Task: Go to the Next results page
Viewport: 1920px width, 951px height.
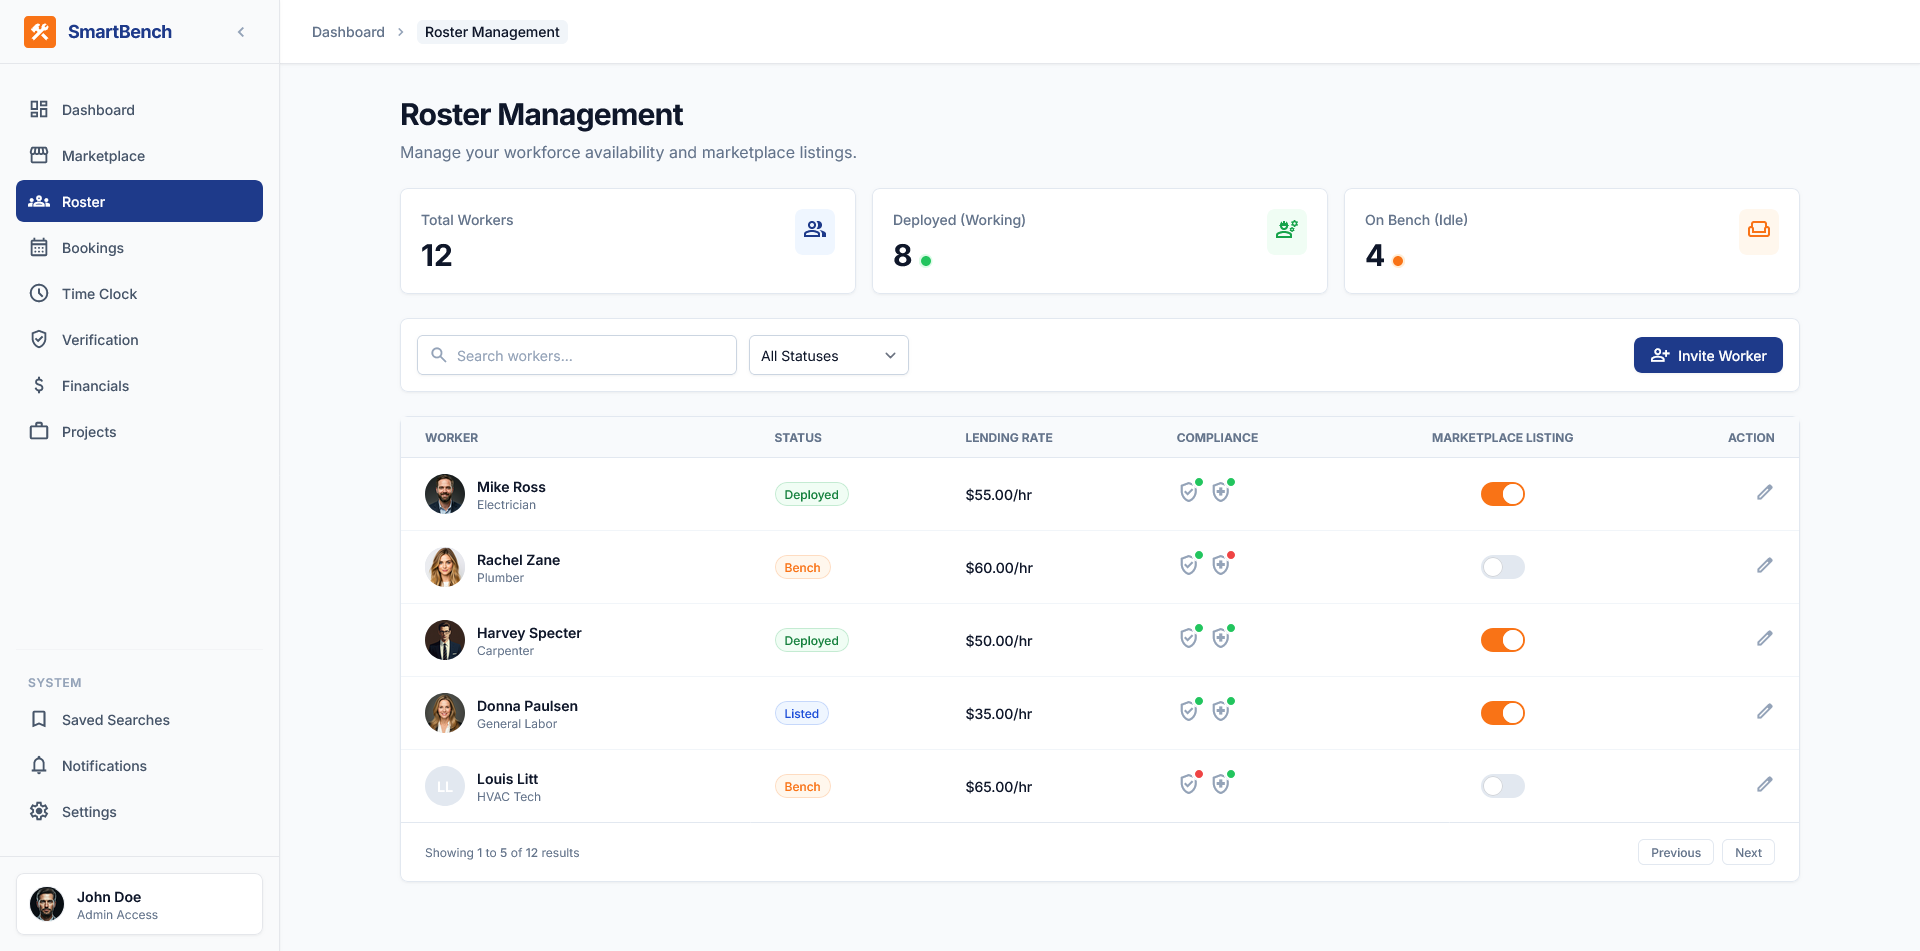Action: coord(1747,853)
